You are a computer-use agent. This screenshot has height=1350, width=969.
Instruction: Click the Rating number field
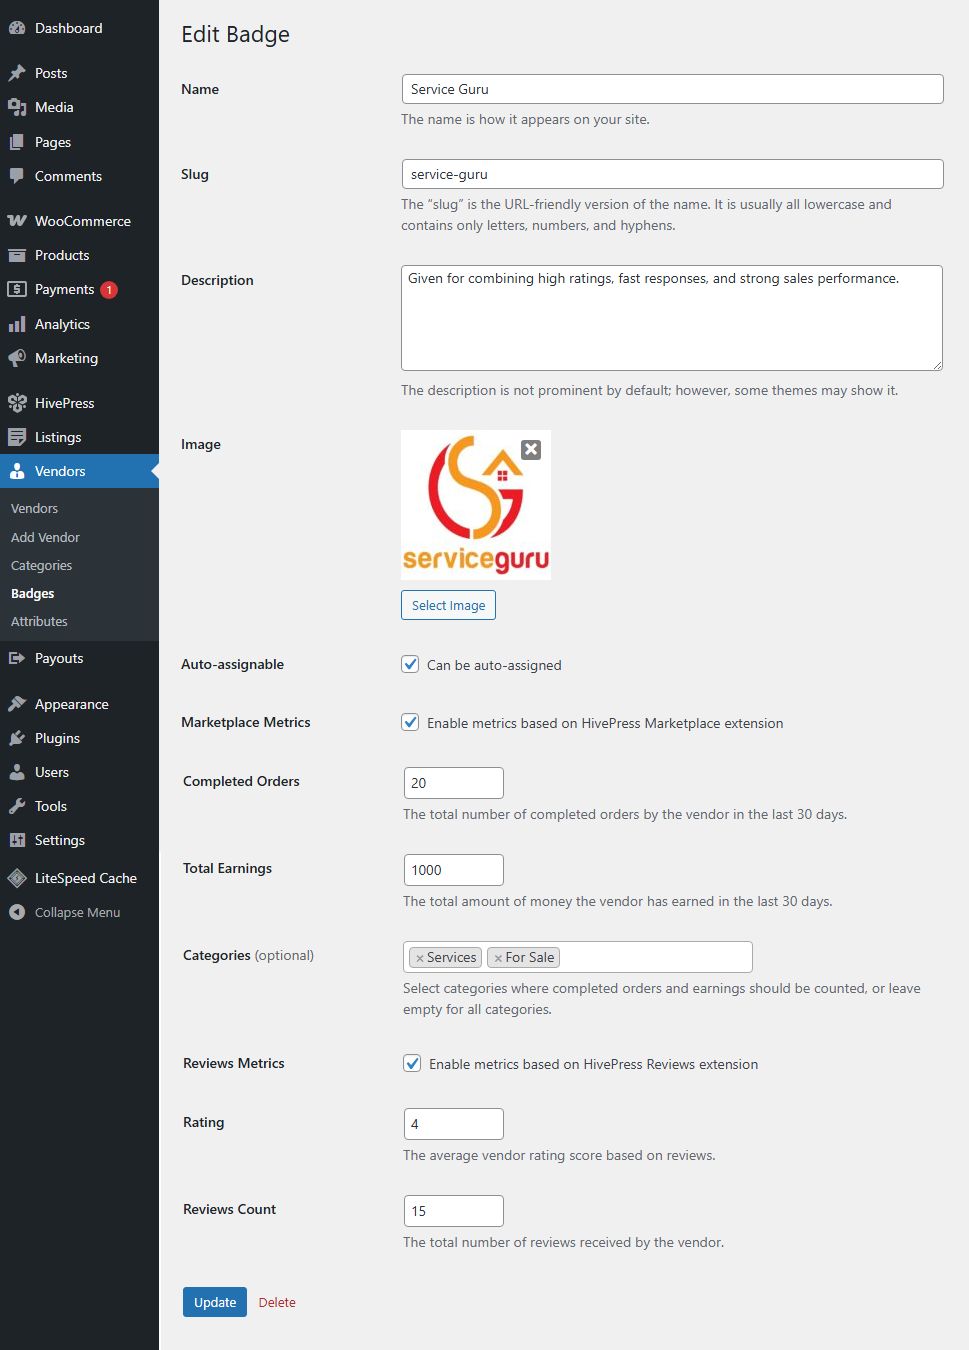(x=453, y=1124)
